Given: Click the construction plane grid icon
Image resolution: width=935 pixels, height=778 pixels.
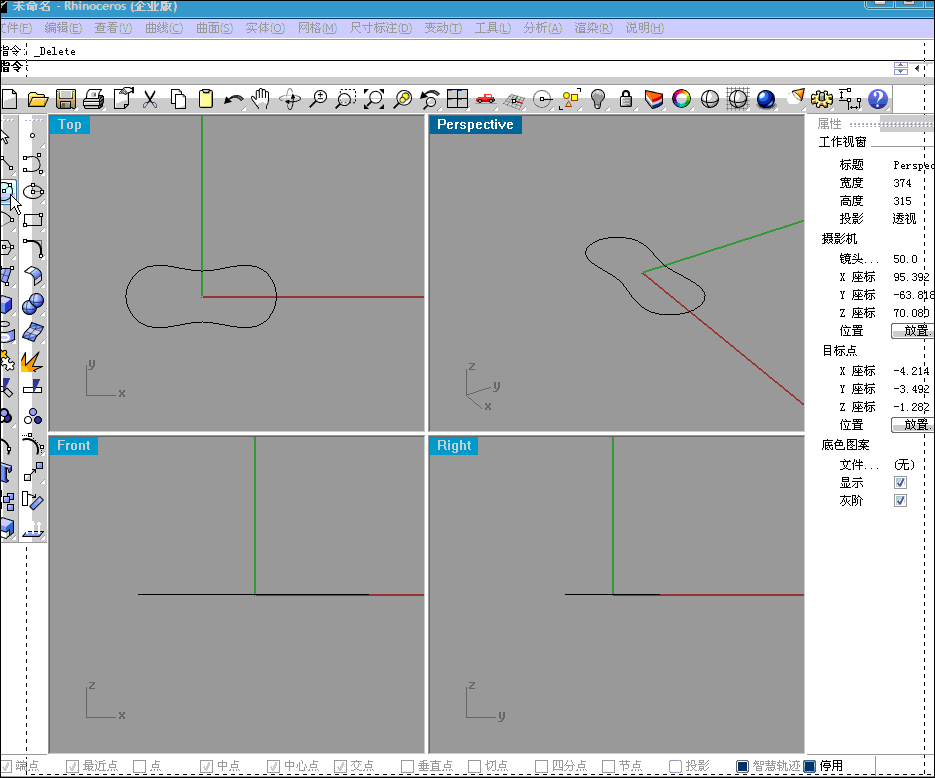Looking at the screenshot, I should coord(514,100).
